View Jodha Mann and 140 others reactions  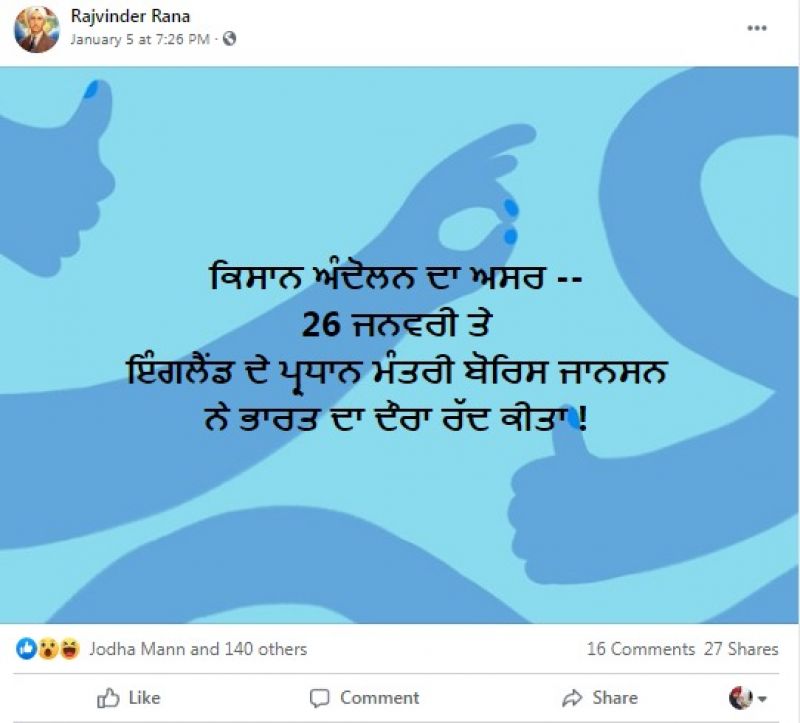click(198, 649)
